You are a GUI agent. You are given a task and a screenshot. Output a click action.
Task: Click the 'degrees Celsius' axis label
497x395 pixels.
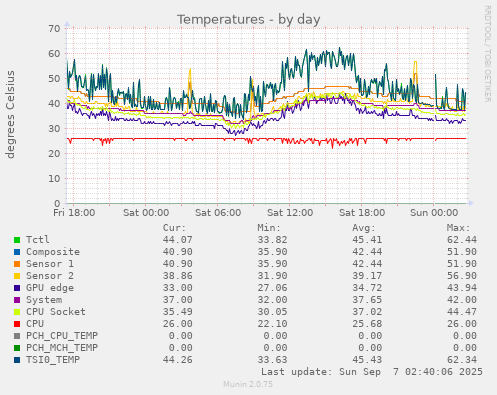click(x=10, y=114)
